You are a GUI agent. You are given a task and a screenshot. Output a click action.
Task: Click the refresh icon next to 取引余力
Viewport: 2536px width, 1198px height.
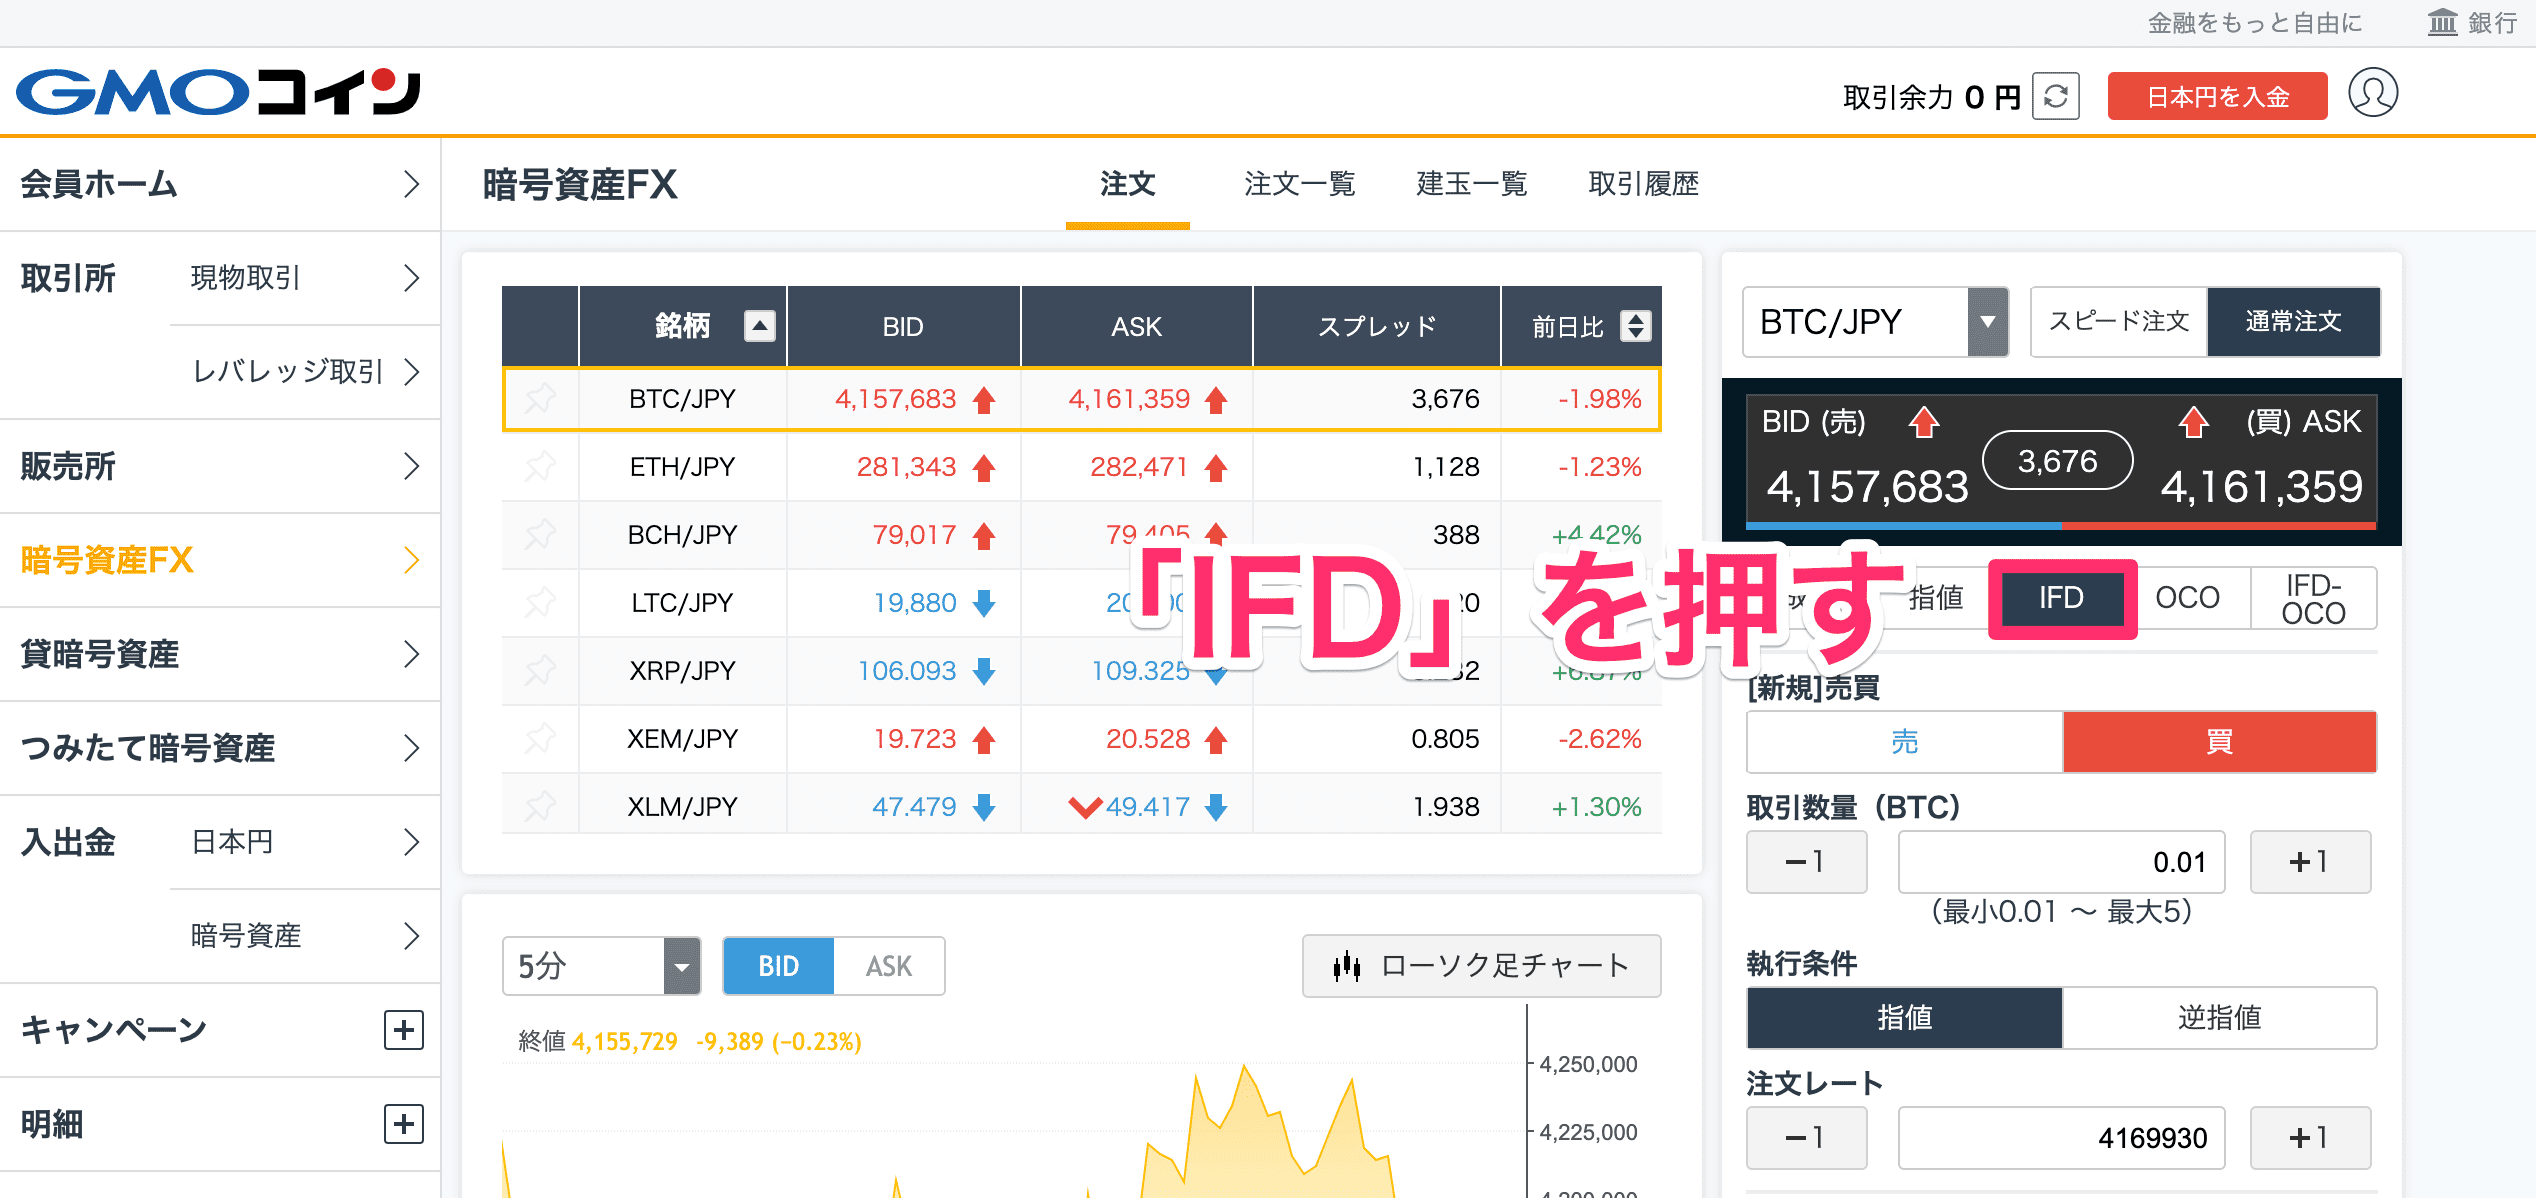tap(2056, 94)
